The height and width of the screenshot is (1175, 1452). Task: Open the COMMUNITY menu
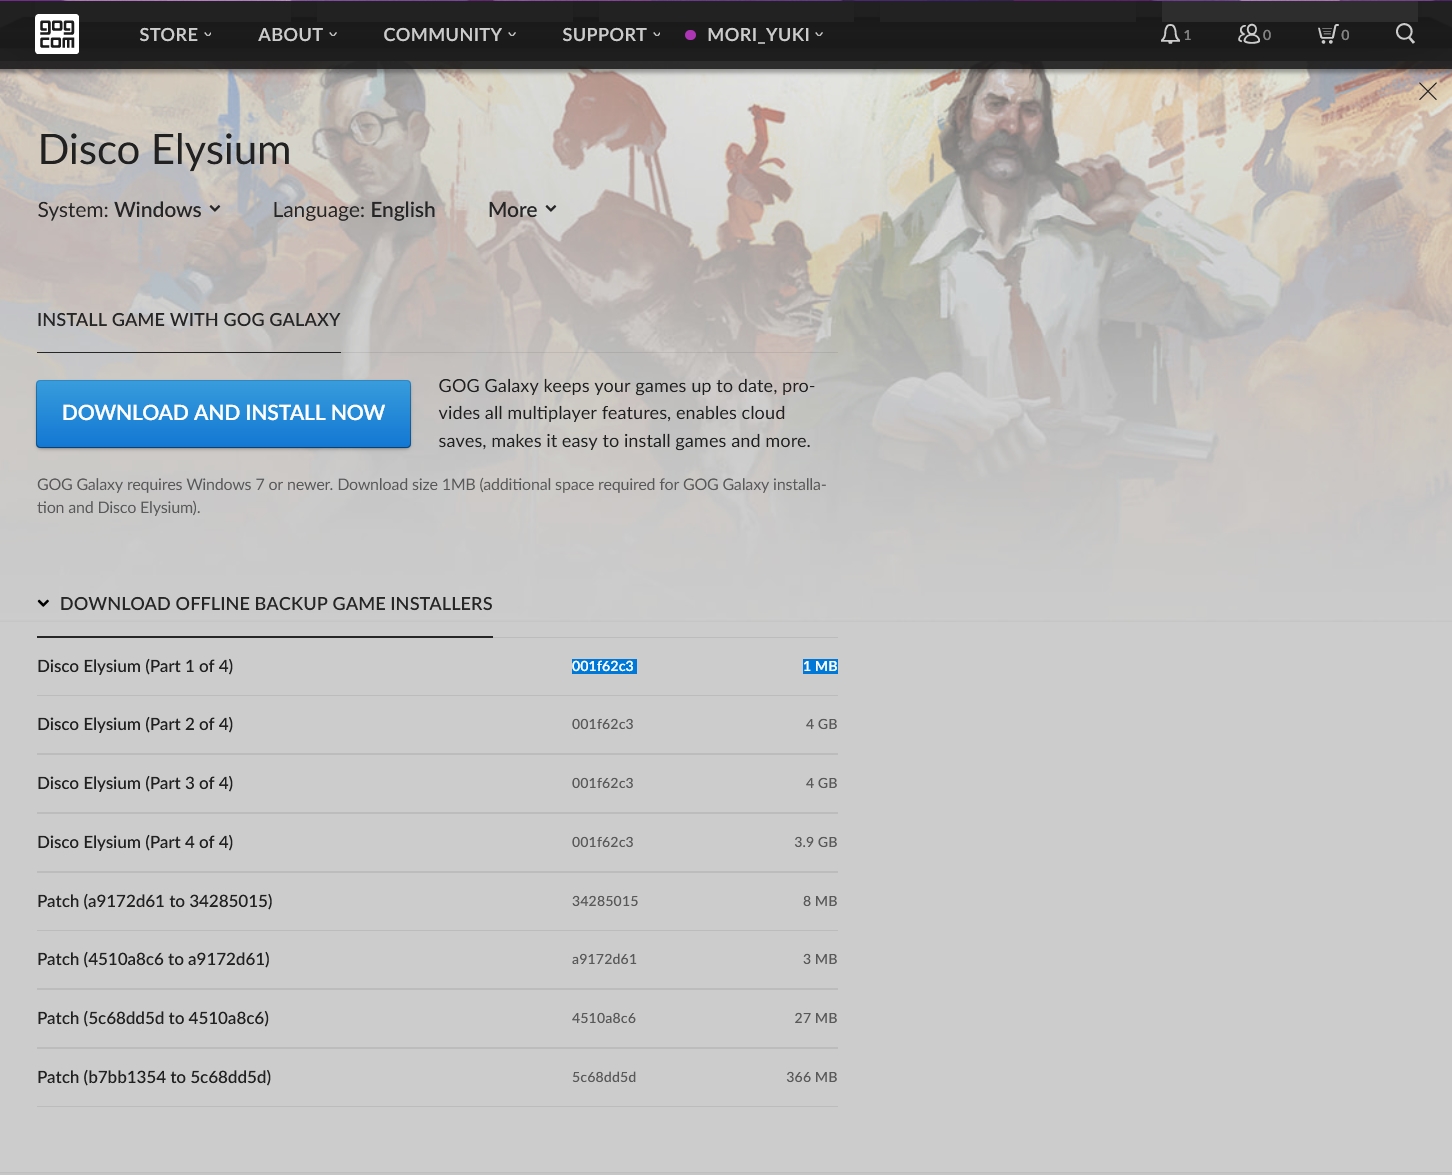[450, 34]
